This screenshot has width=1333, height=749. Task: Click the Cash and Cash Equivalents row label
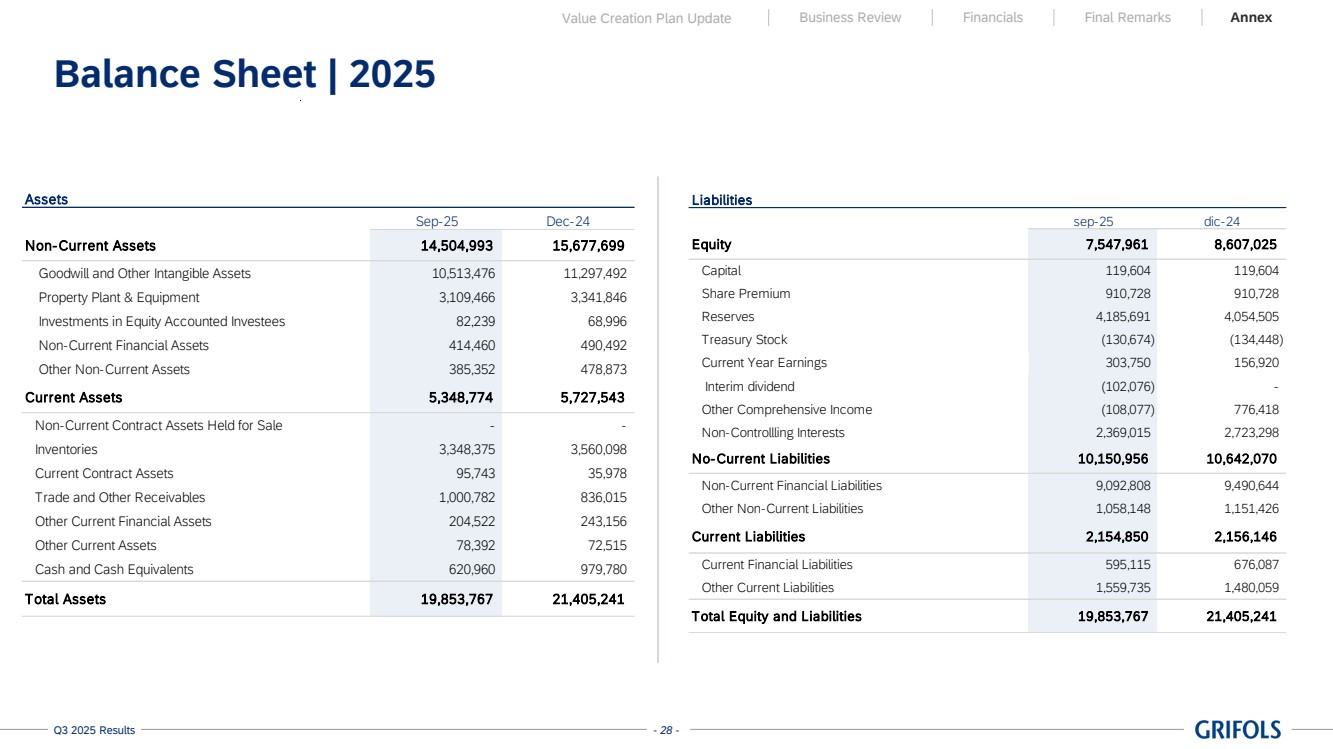[x=114, y=570]
